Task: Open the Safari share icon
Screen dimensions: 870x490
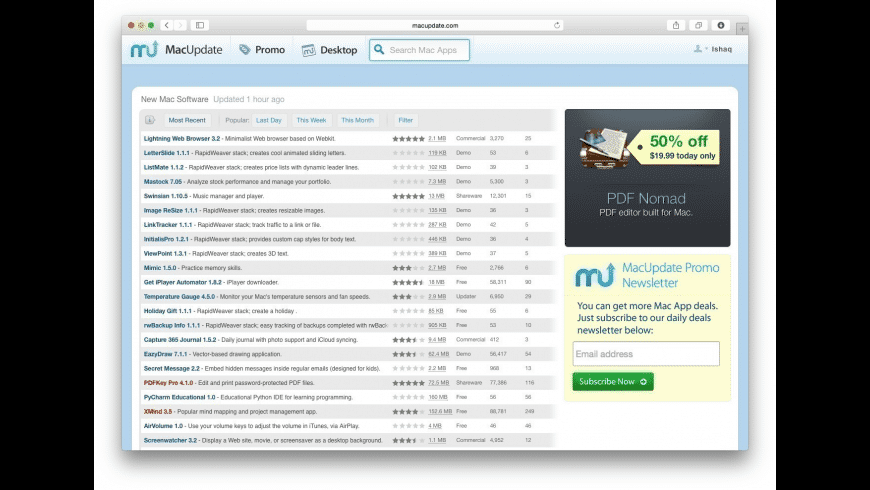Action: 676,25
